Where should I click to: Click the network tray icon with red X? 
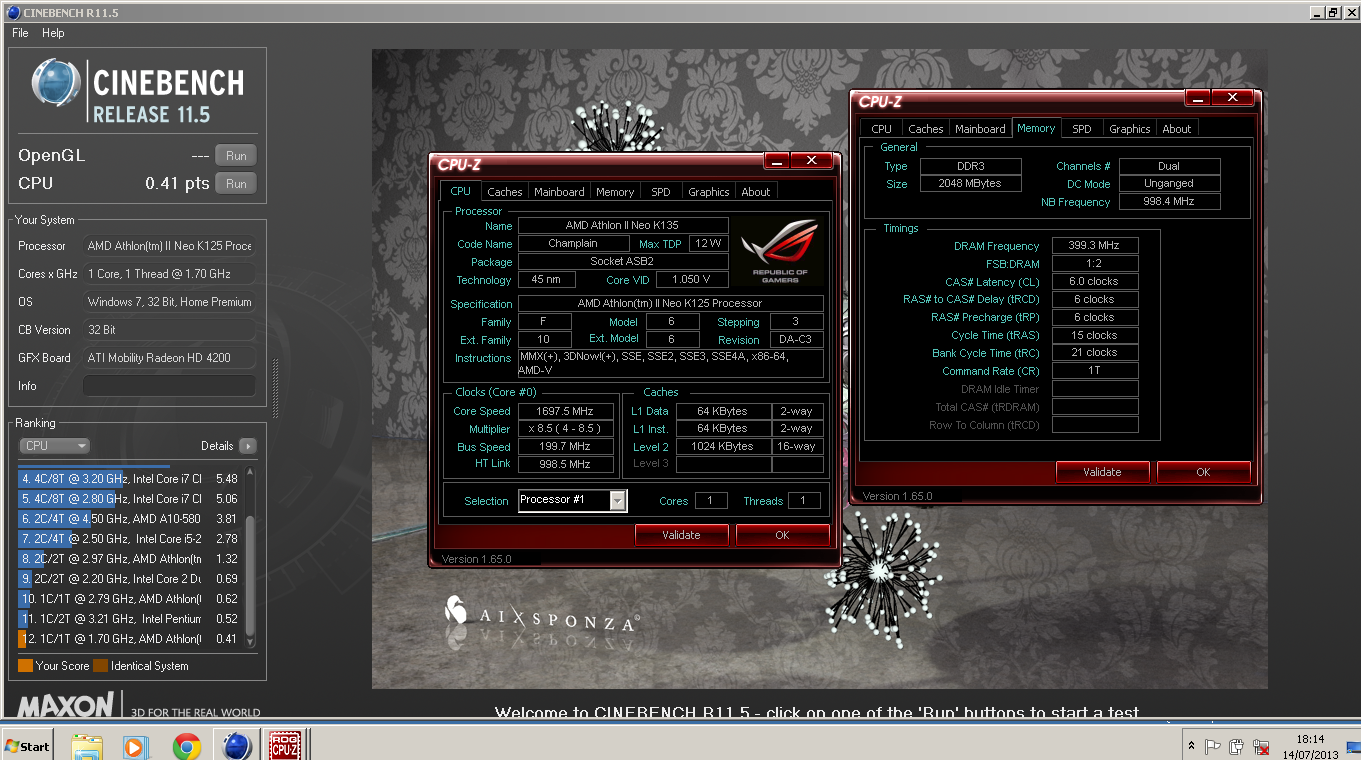coord(1263,746)
